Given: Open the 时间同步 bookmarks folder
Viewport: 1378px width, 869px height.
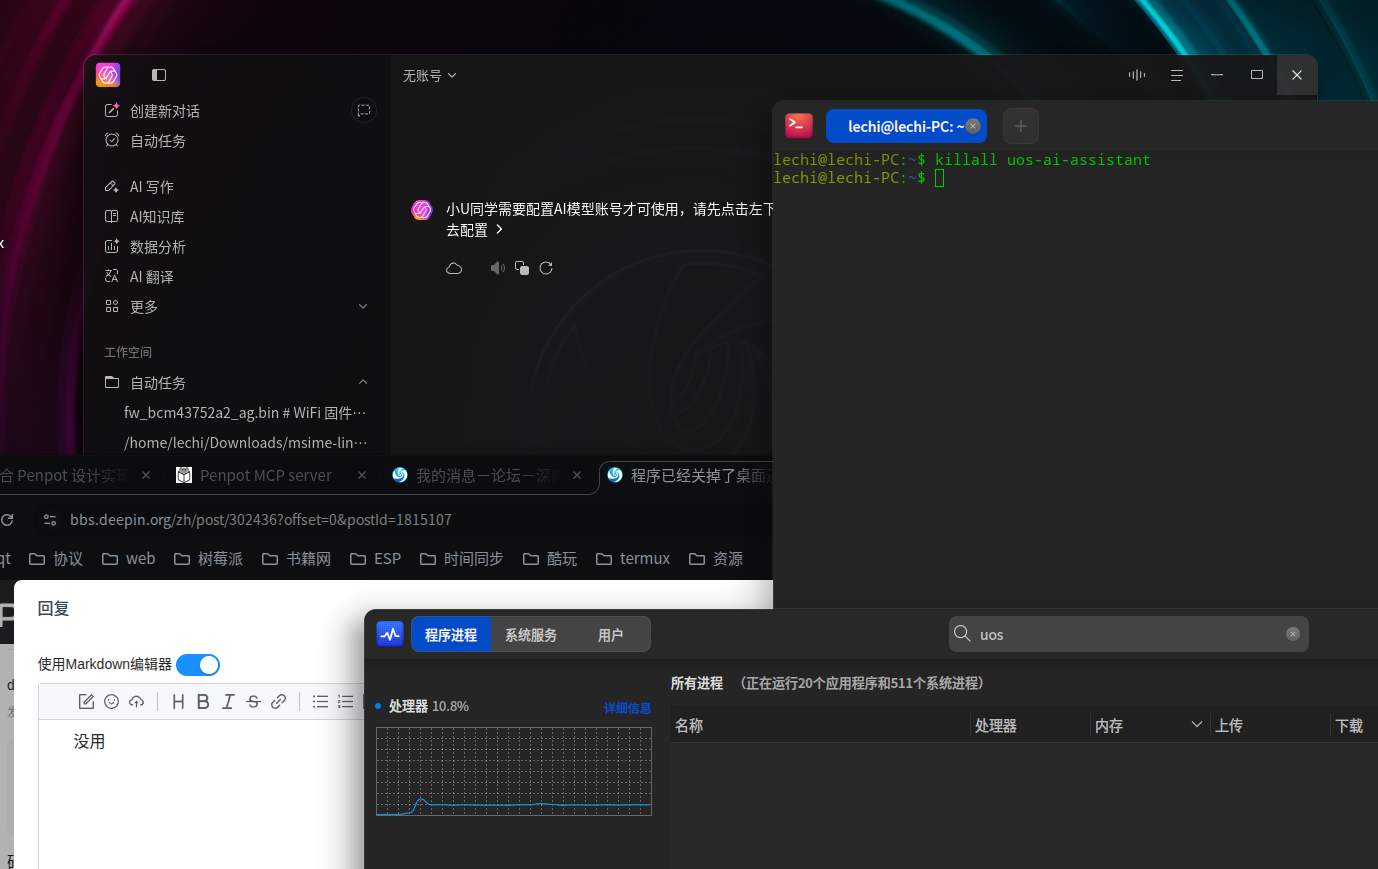Looking at the screenshot, I should tap(461, 559).
